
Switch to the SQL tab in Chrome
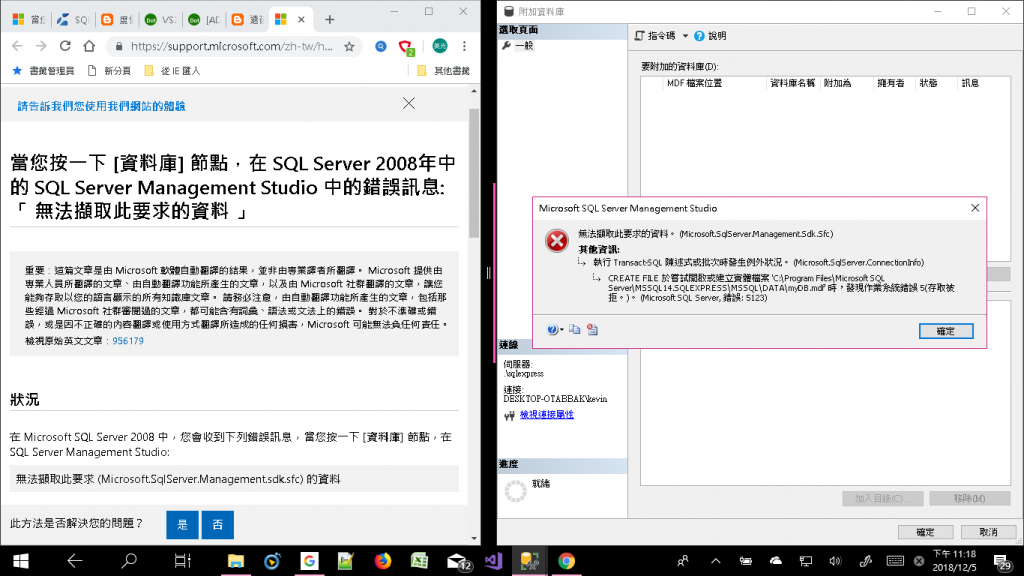click(72, 20)
